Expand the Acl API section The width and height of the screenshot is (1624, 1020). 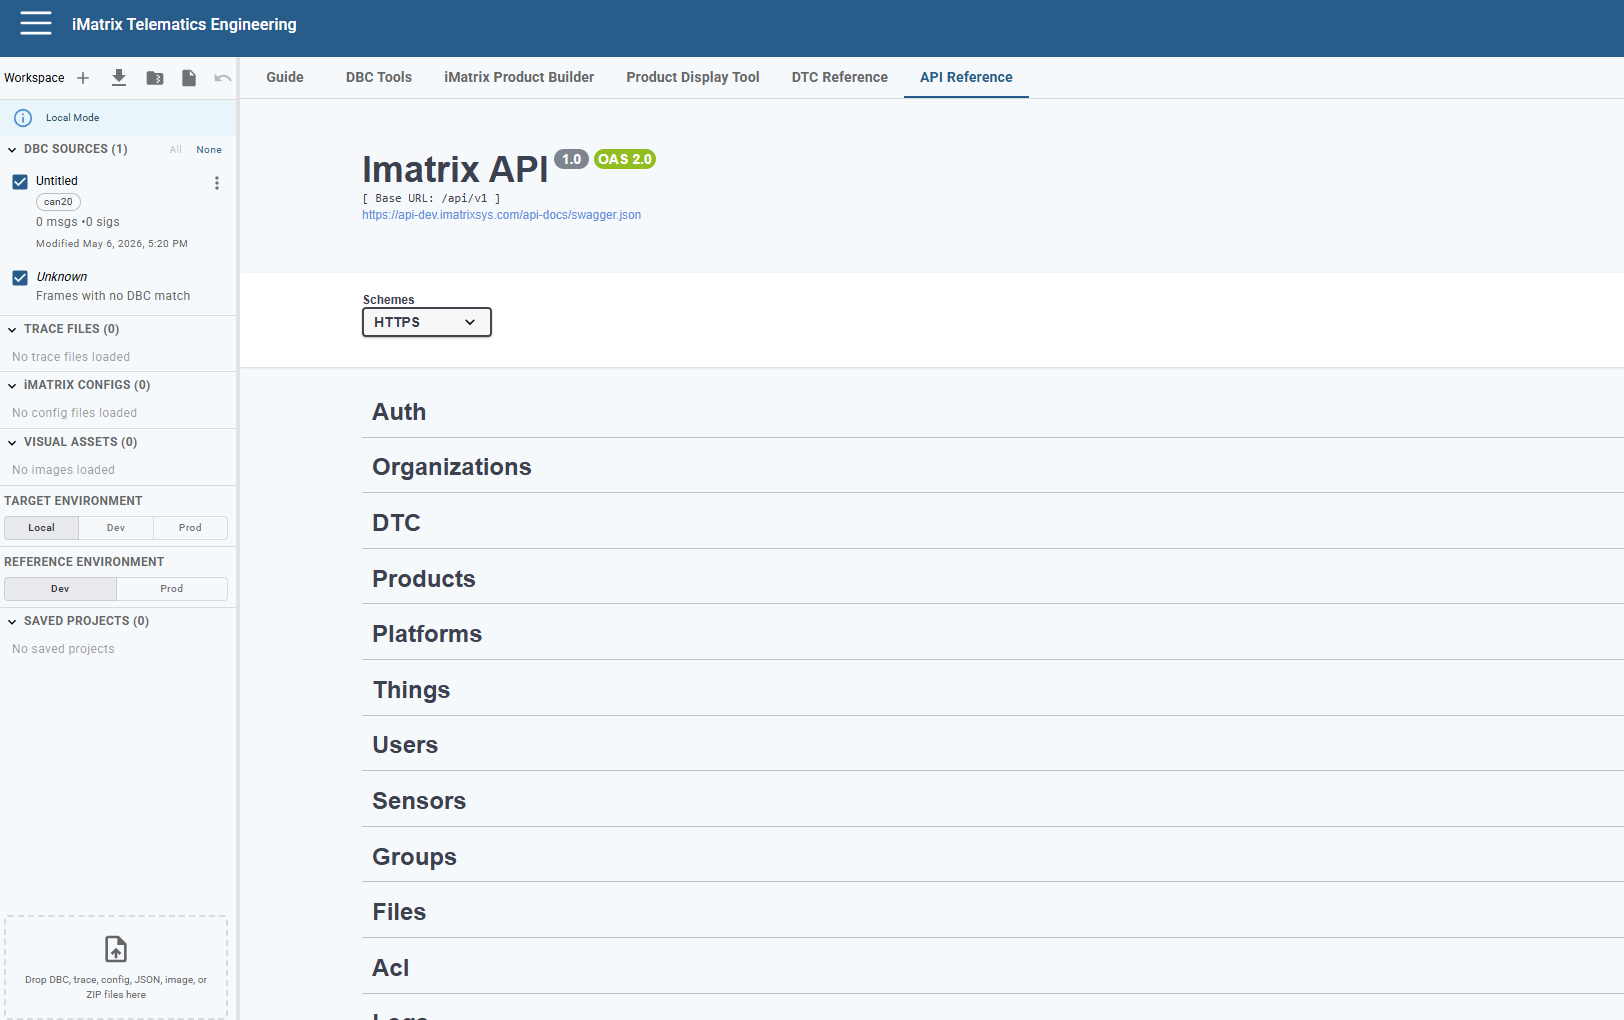coord(993,968)
